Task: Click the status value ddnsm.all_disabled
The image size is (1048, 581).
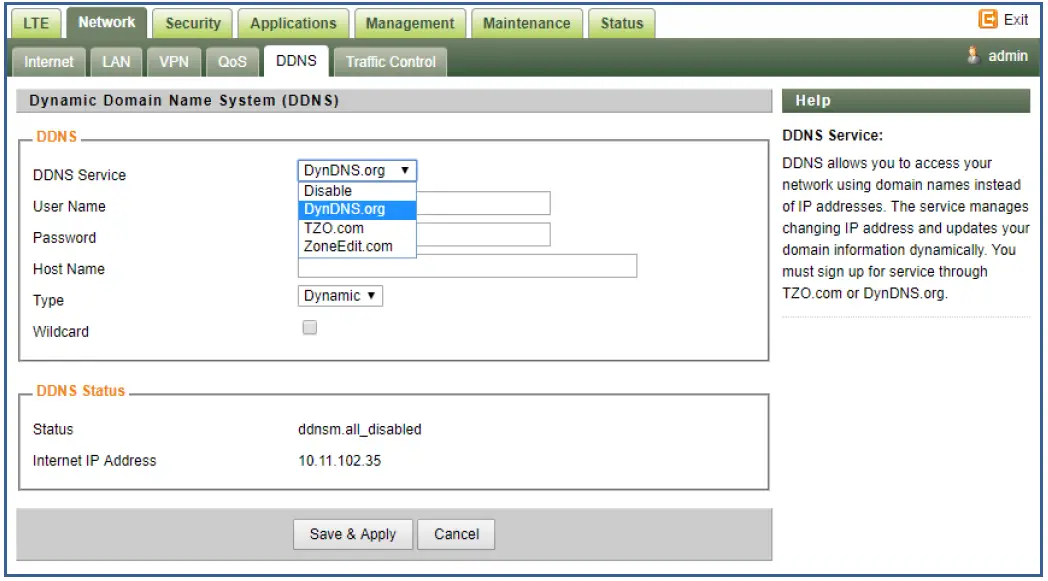Action: pyautogui.click(x=360, y=429)
